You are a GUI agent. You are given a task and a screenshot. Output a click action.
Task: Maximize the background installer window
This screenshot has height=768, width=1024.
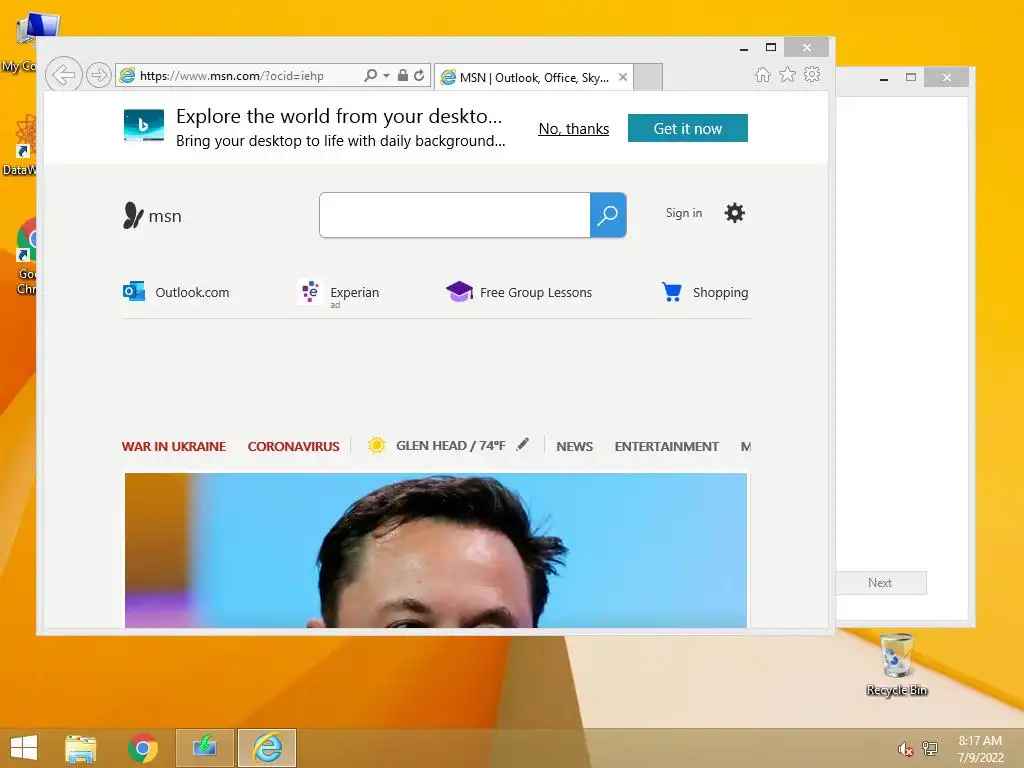click(x=911, y=77)
